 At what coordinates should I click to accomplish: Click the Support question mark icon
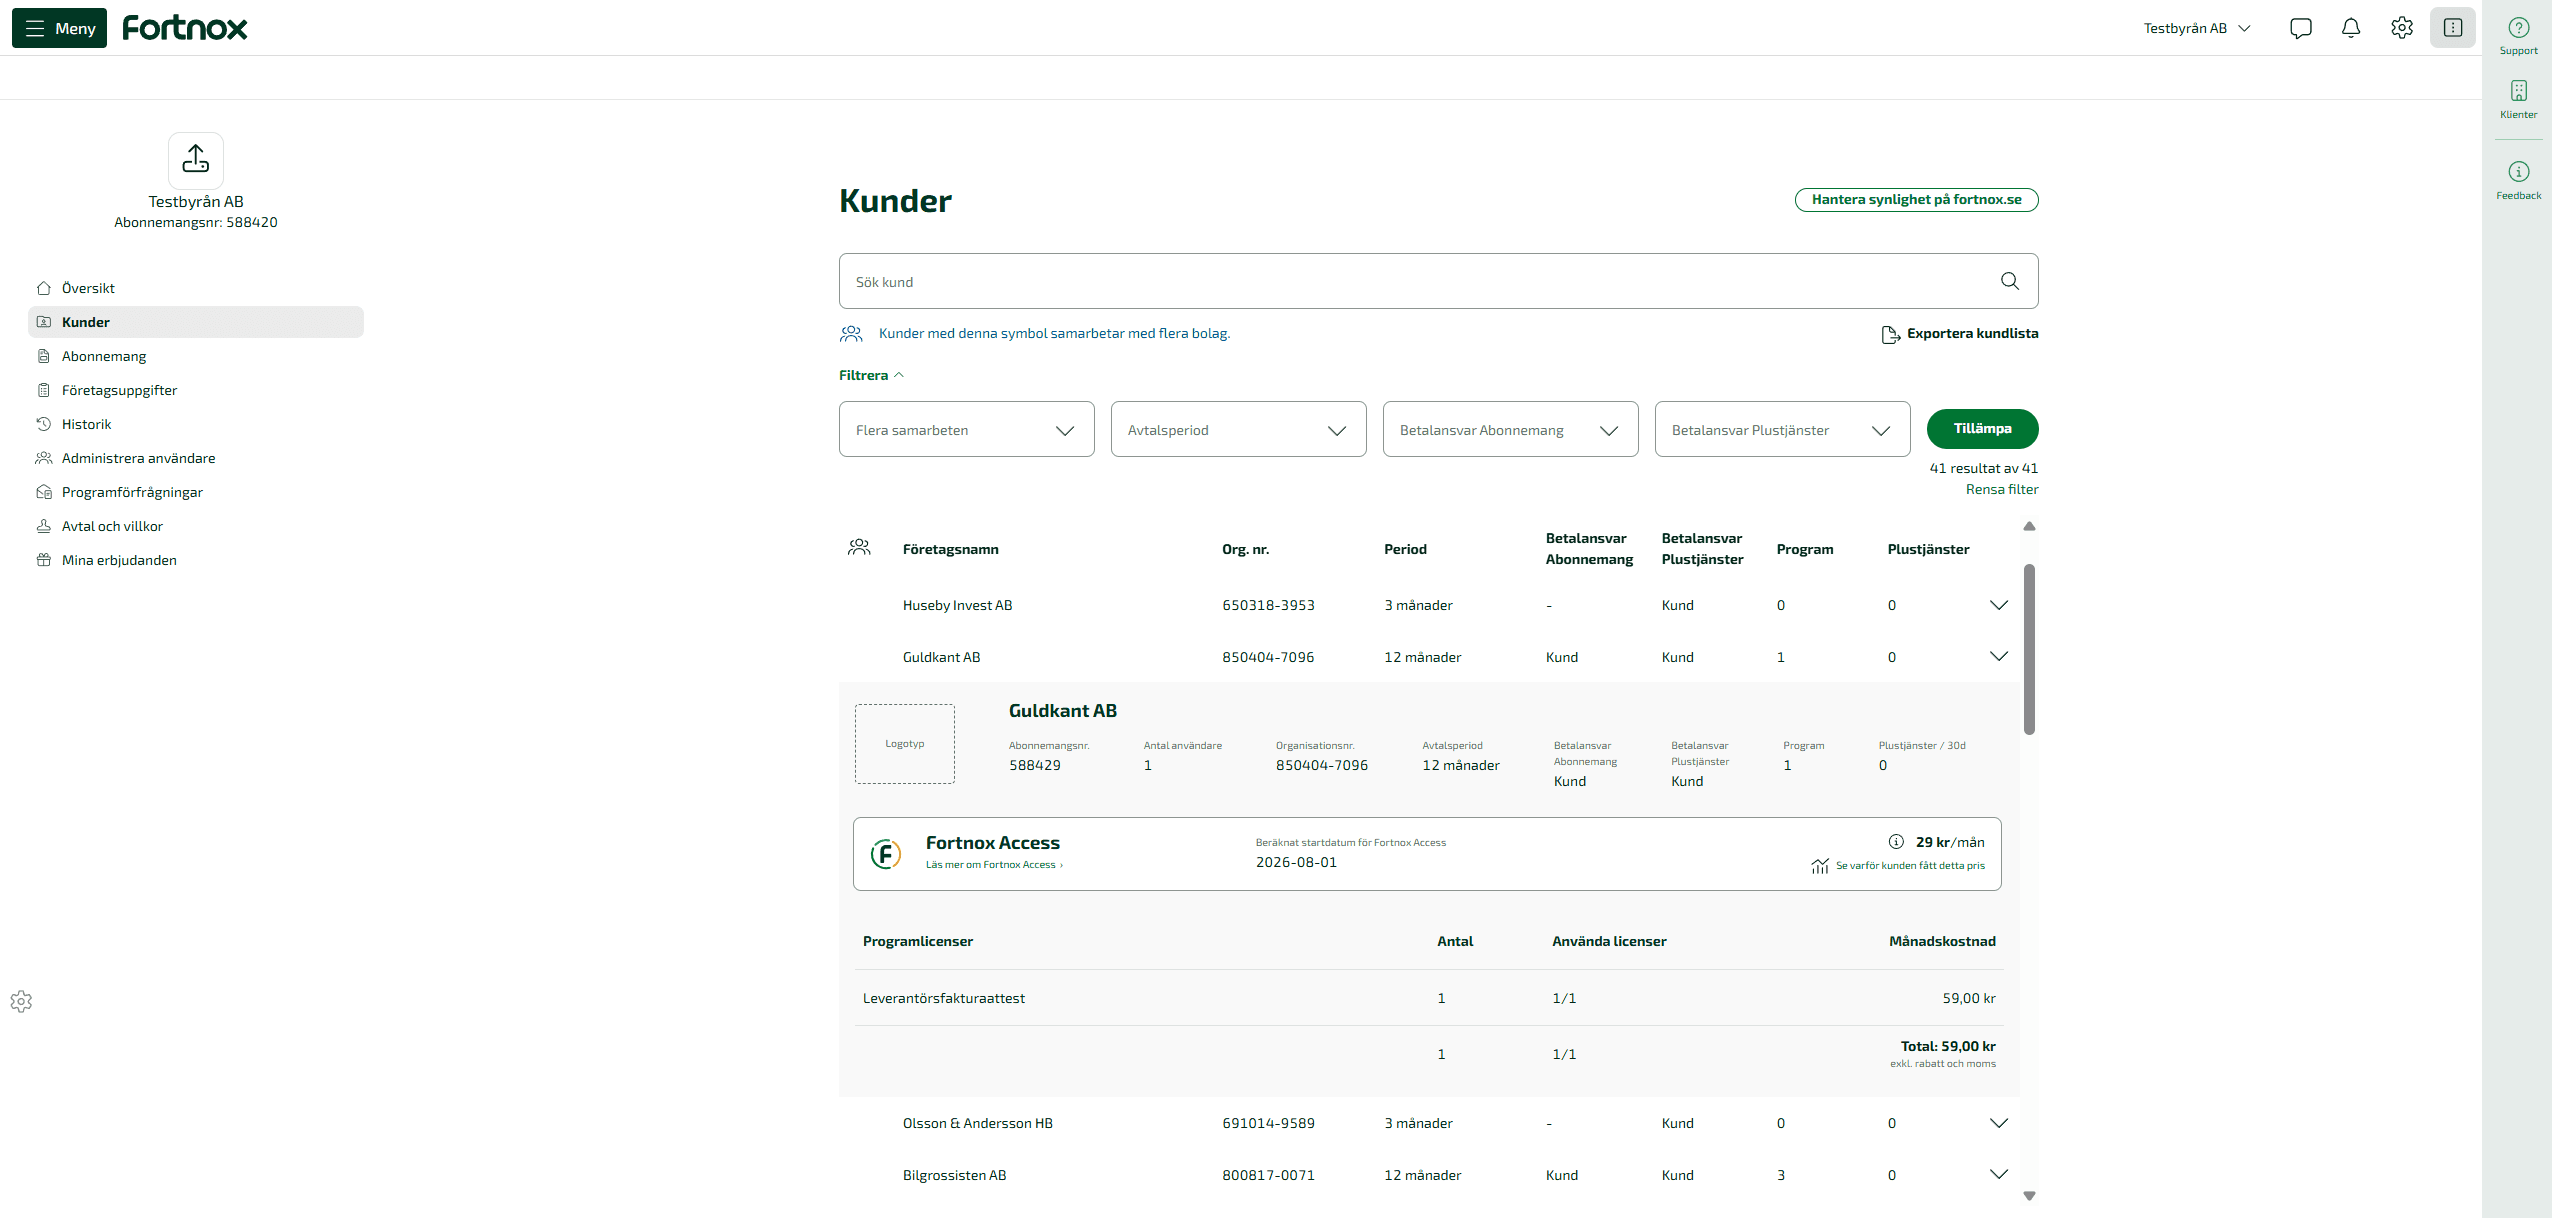point(2518,28)
